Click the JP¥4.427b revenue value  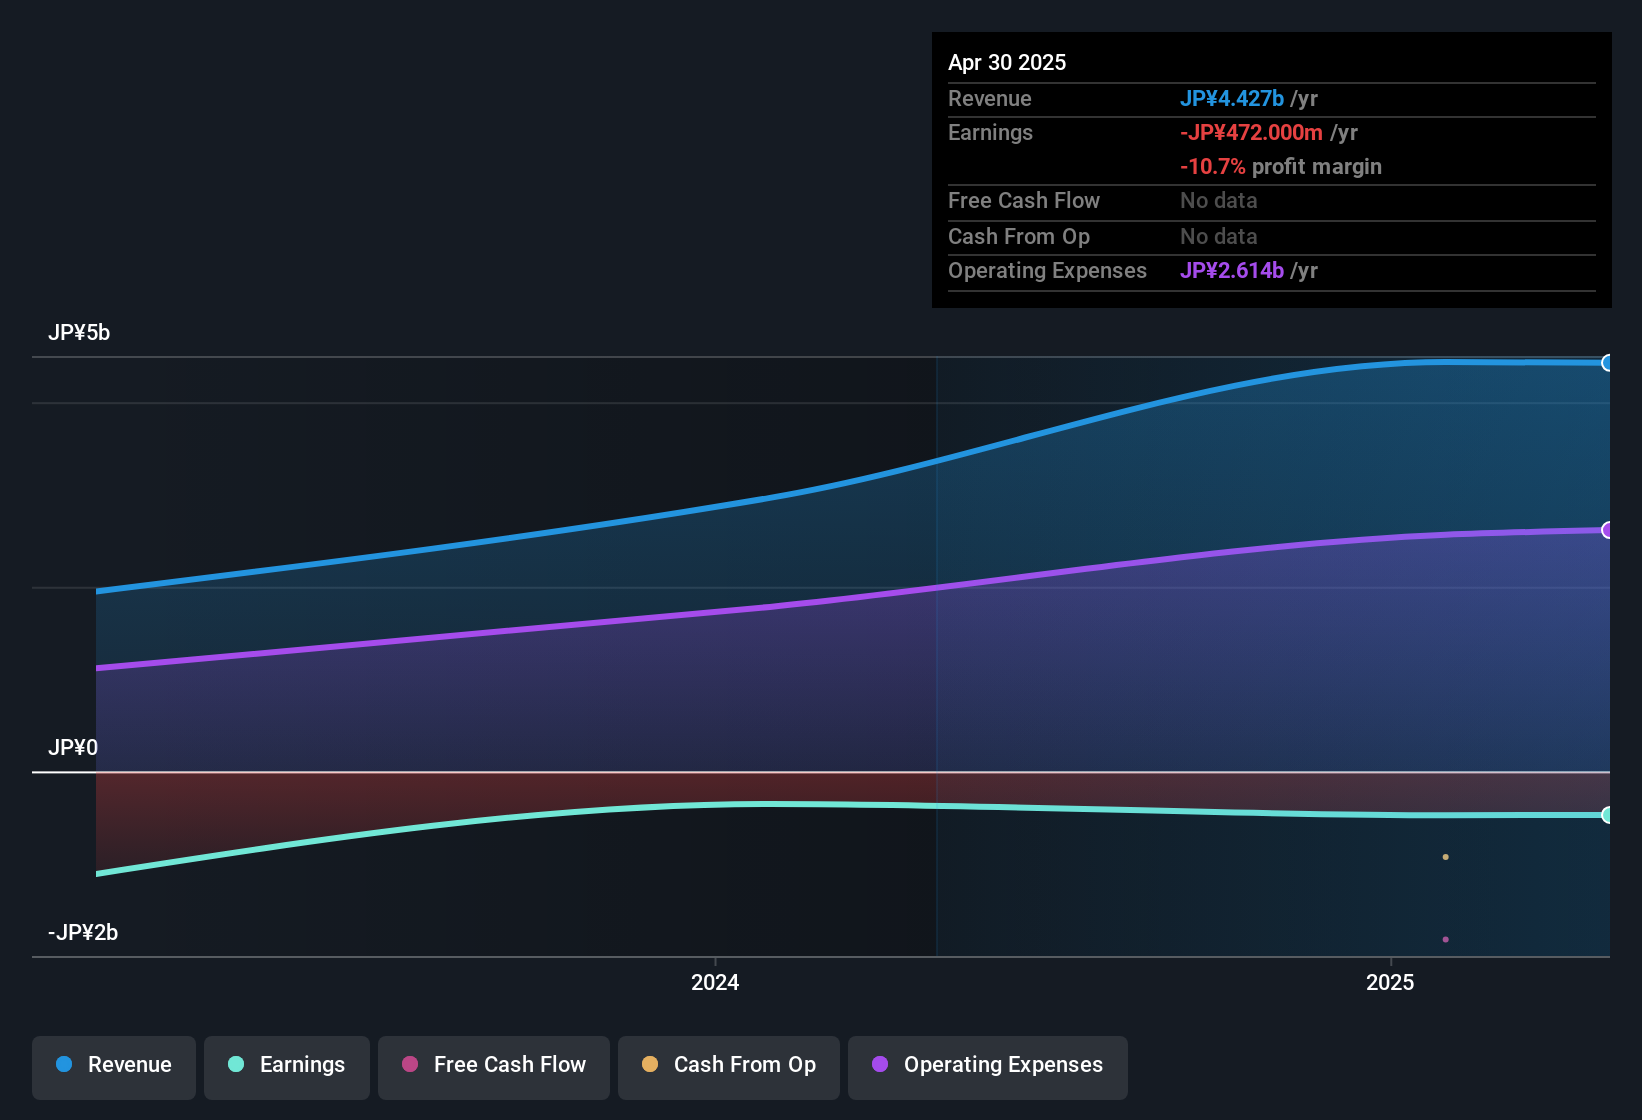pyautogui.click(x=1232, y=98)
